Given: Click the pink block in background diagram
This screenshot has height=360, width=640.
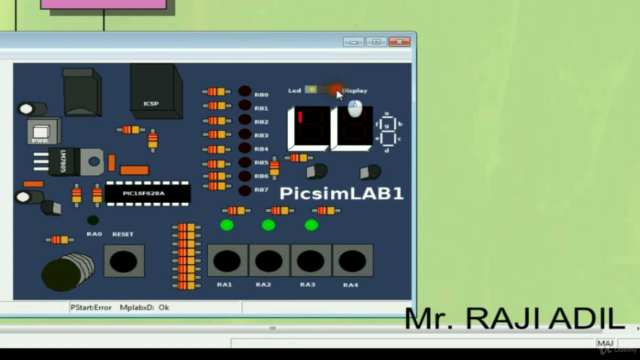Looking at the screenshot, I should coord(104,4).
